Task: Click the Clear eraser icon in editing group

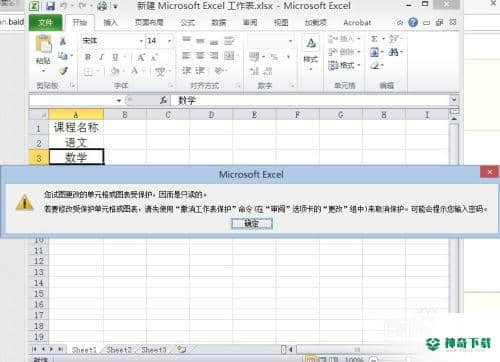Action: (x=375, y=66)
